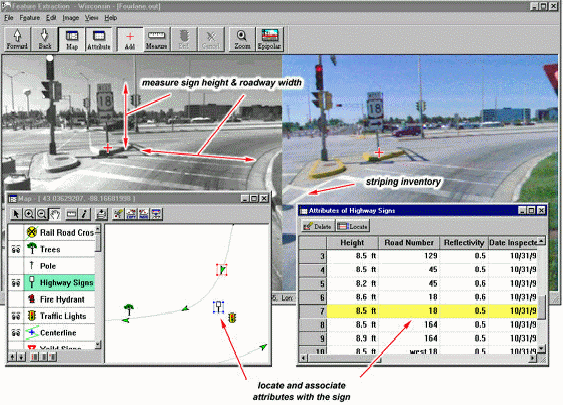Screen dimensions: 563x405
Task: Select the pointer arrow tool in Map window
Action: tap(16, 214)
